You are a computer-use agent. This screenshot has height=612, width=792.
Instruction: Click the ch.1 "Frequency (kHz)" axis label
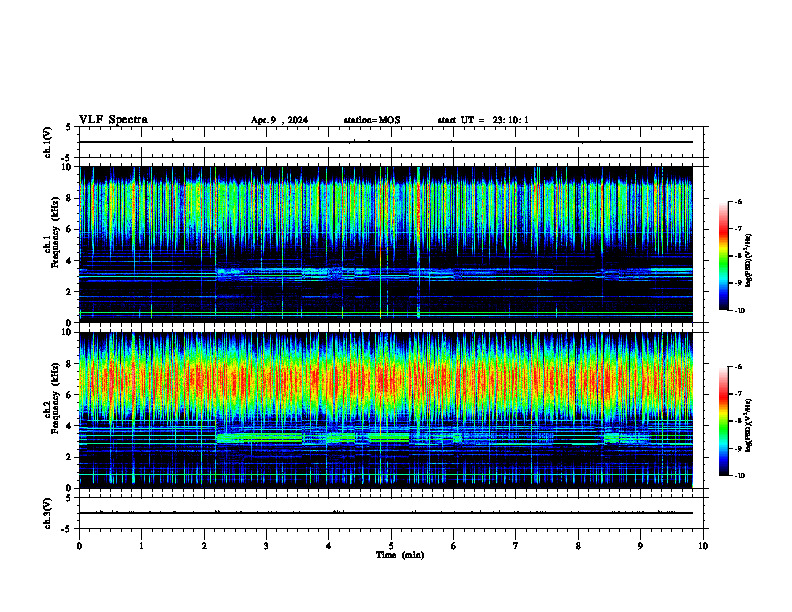(55, 232)
